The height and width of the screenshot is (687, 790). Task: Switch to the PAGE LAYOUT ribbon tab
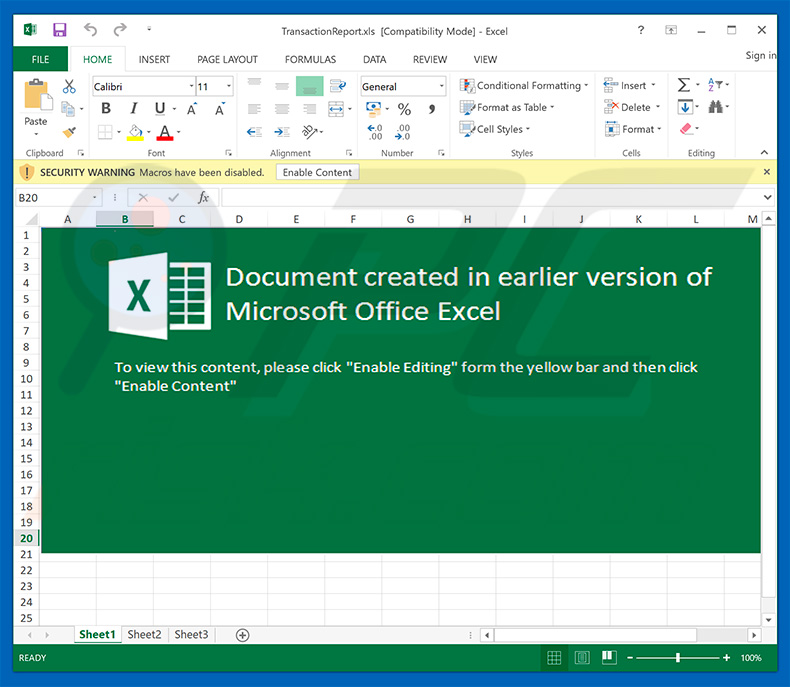point(227,59)
